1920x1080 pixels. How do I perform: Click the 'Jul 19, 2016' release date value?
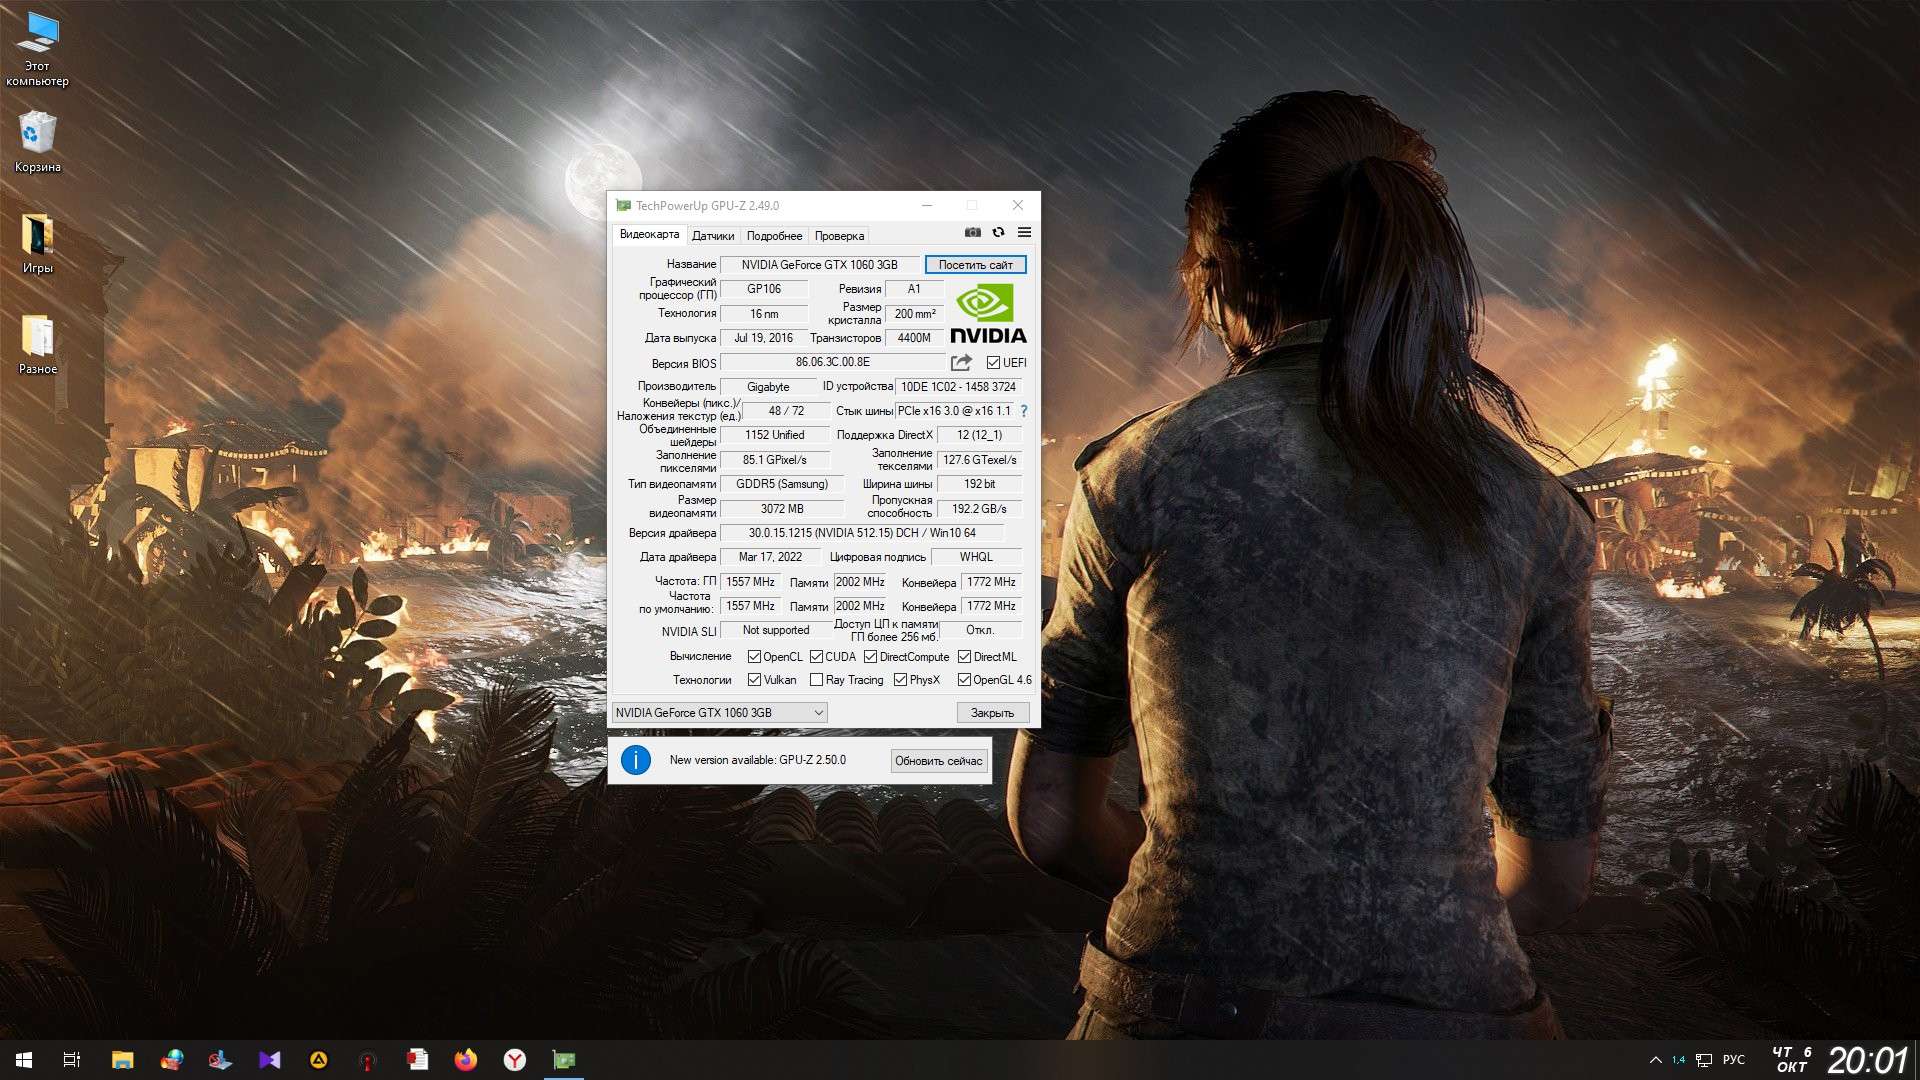[763, 338]
